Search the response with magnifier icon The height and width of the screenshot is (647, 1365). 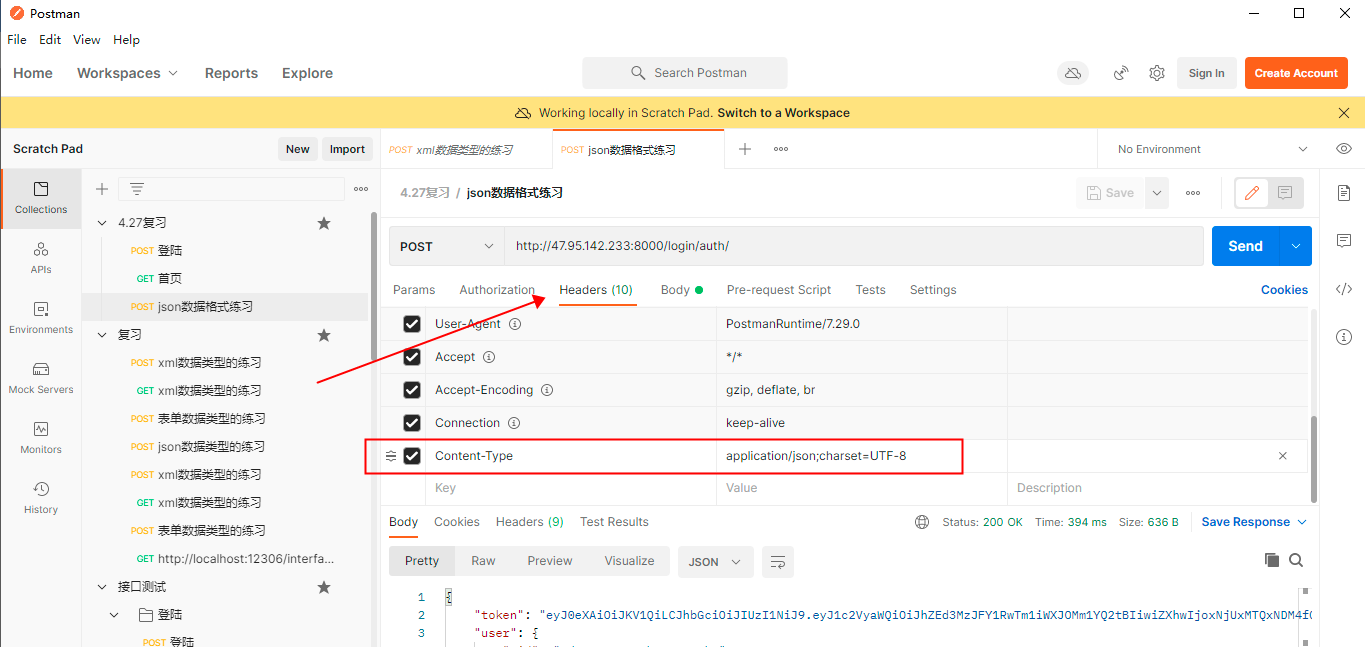coord(1296,560)
